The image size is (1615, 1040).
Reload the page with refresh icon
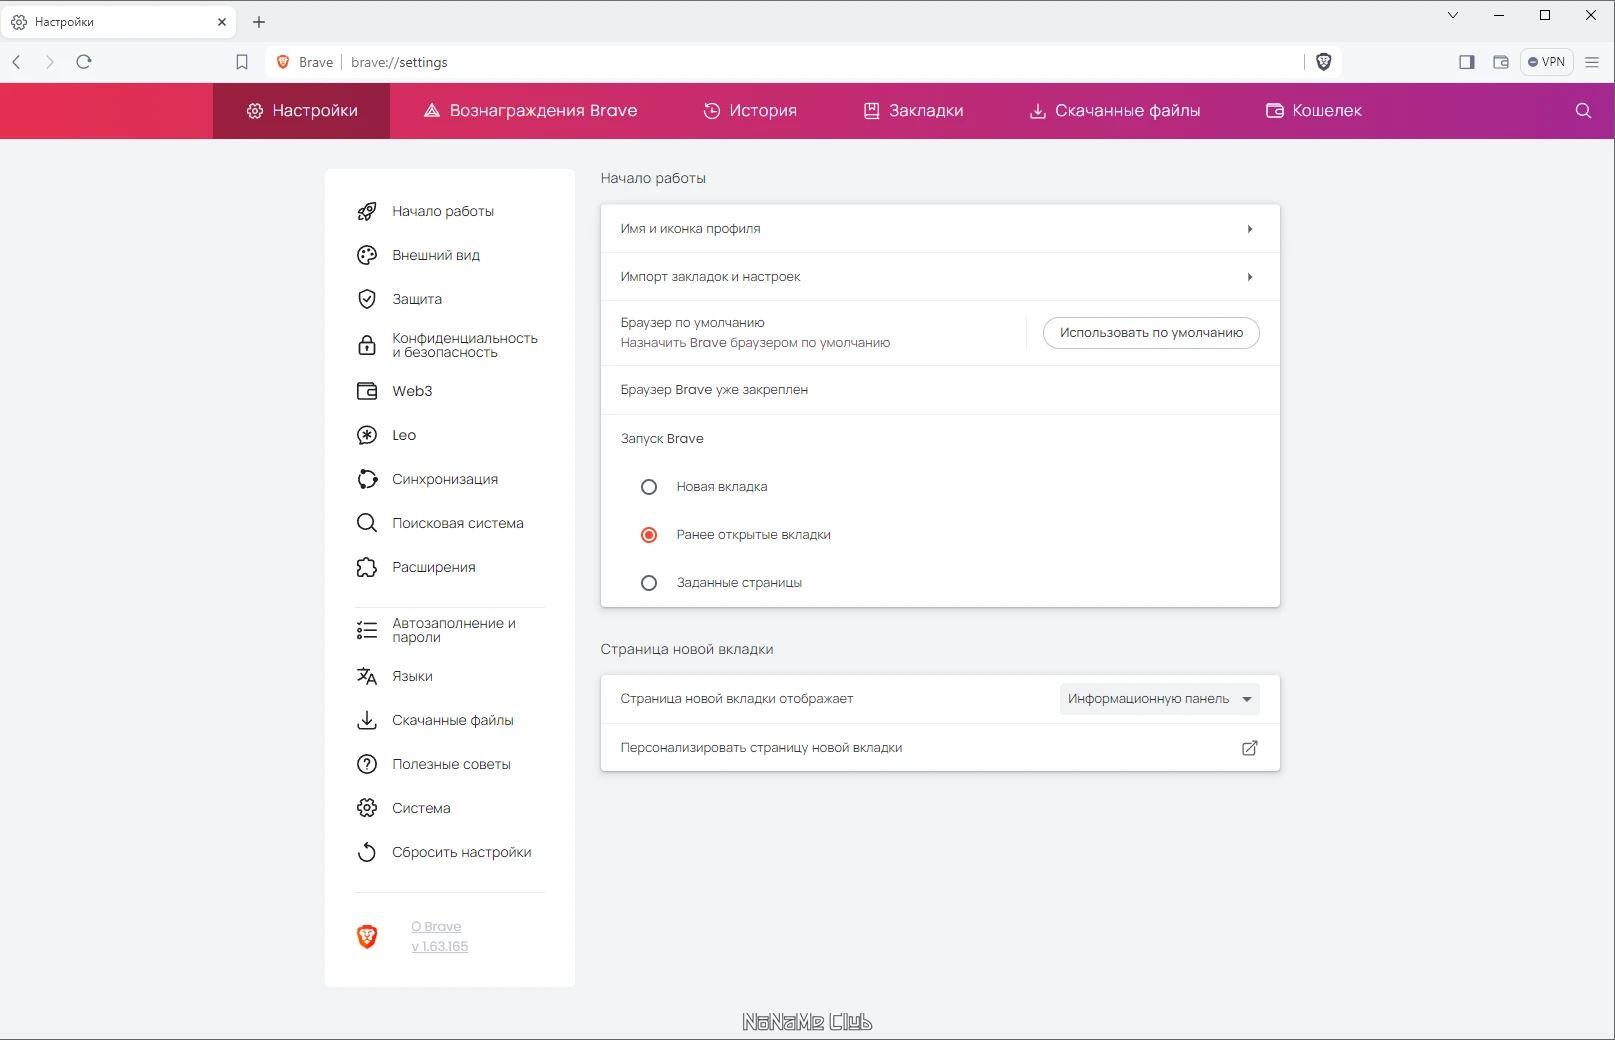(84, 62)
